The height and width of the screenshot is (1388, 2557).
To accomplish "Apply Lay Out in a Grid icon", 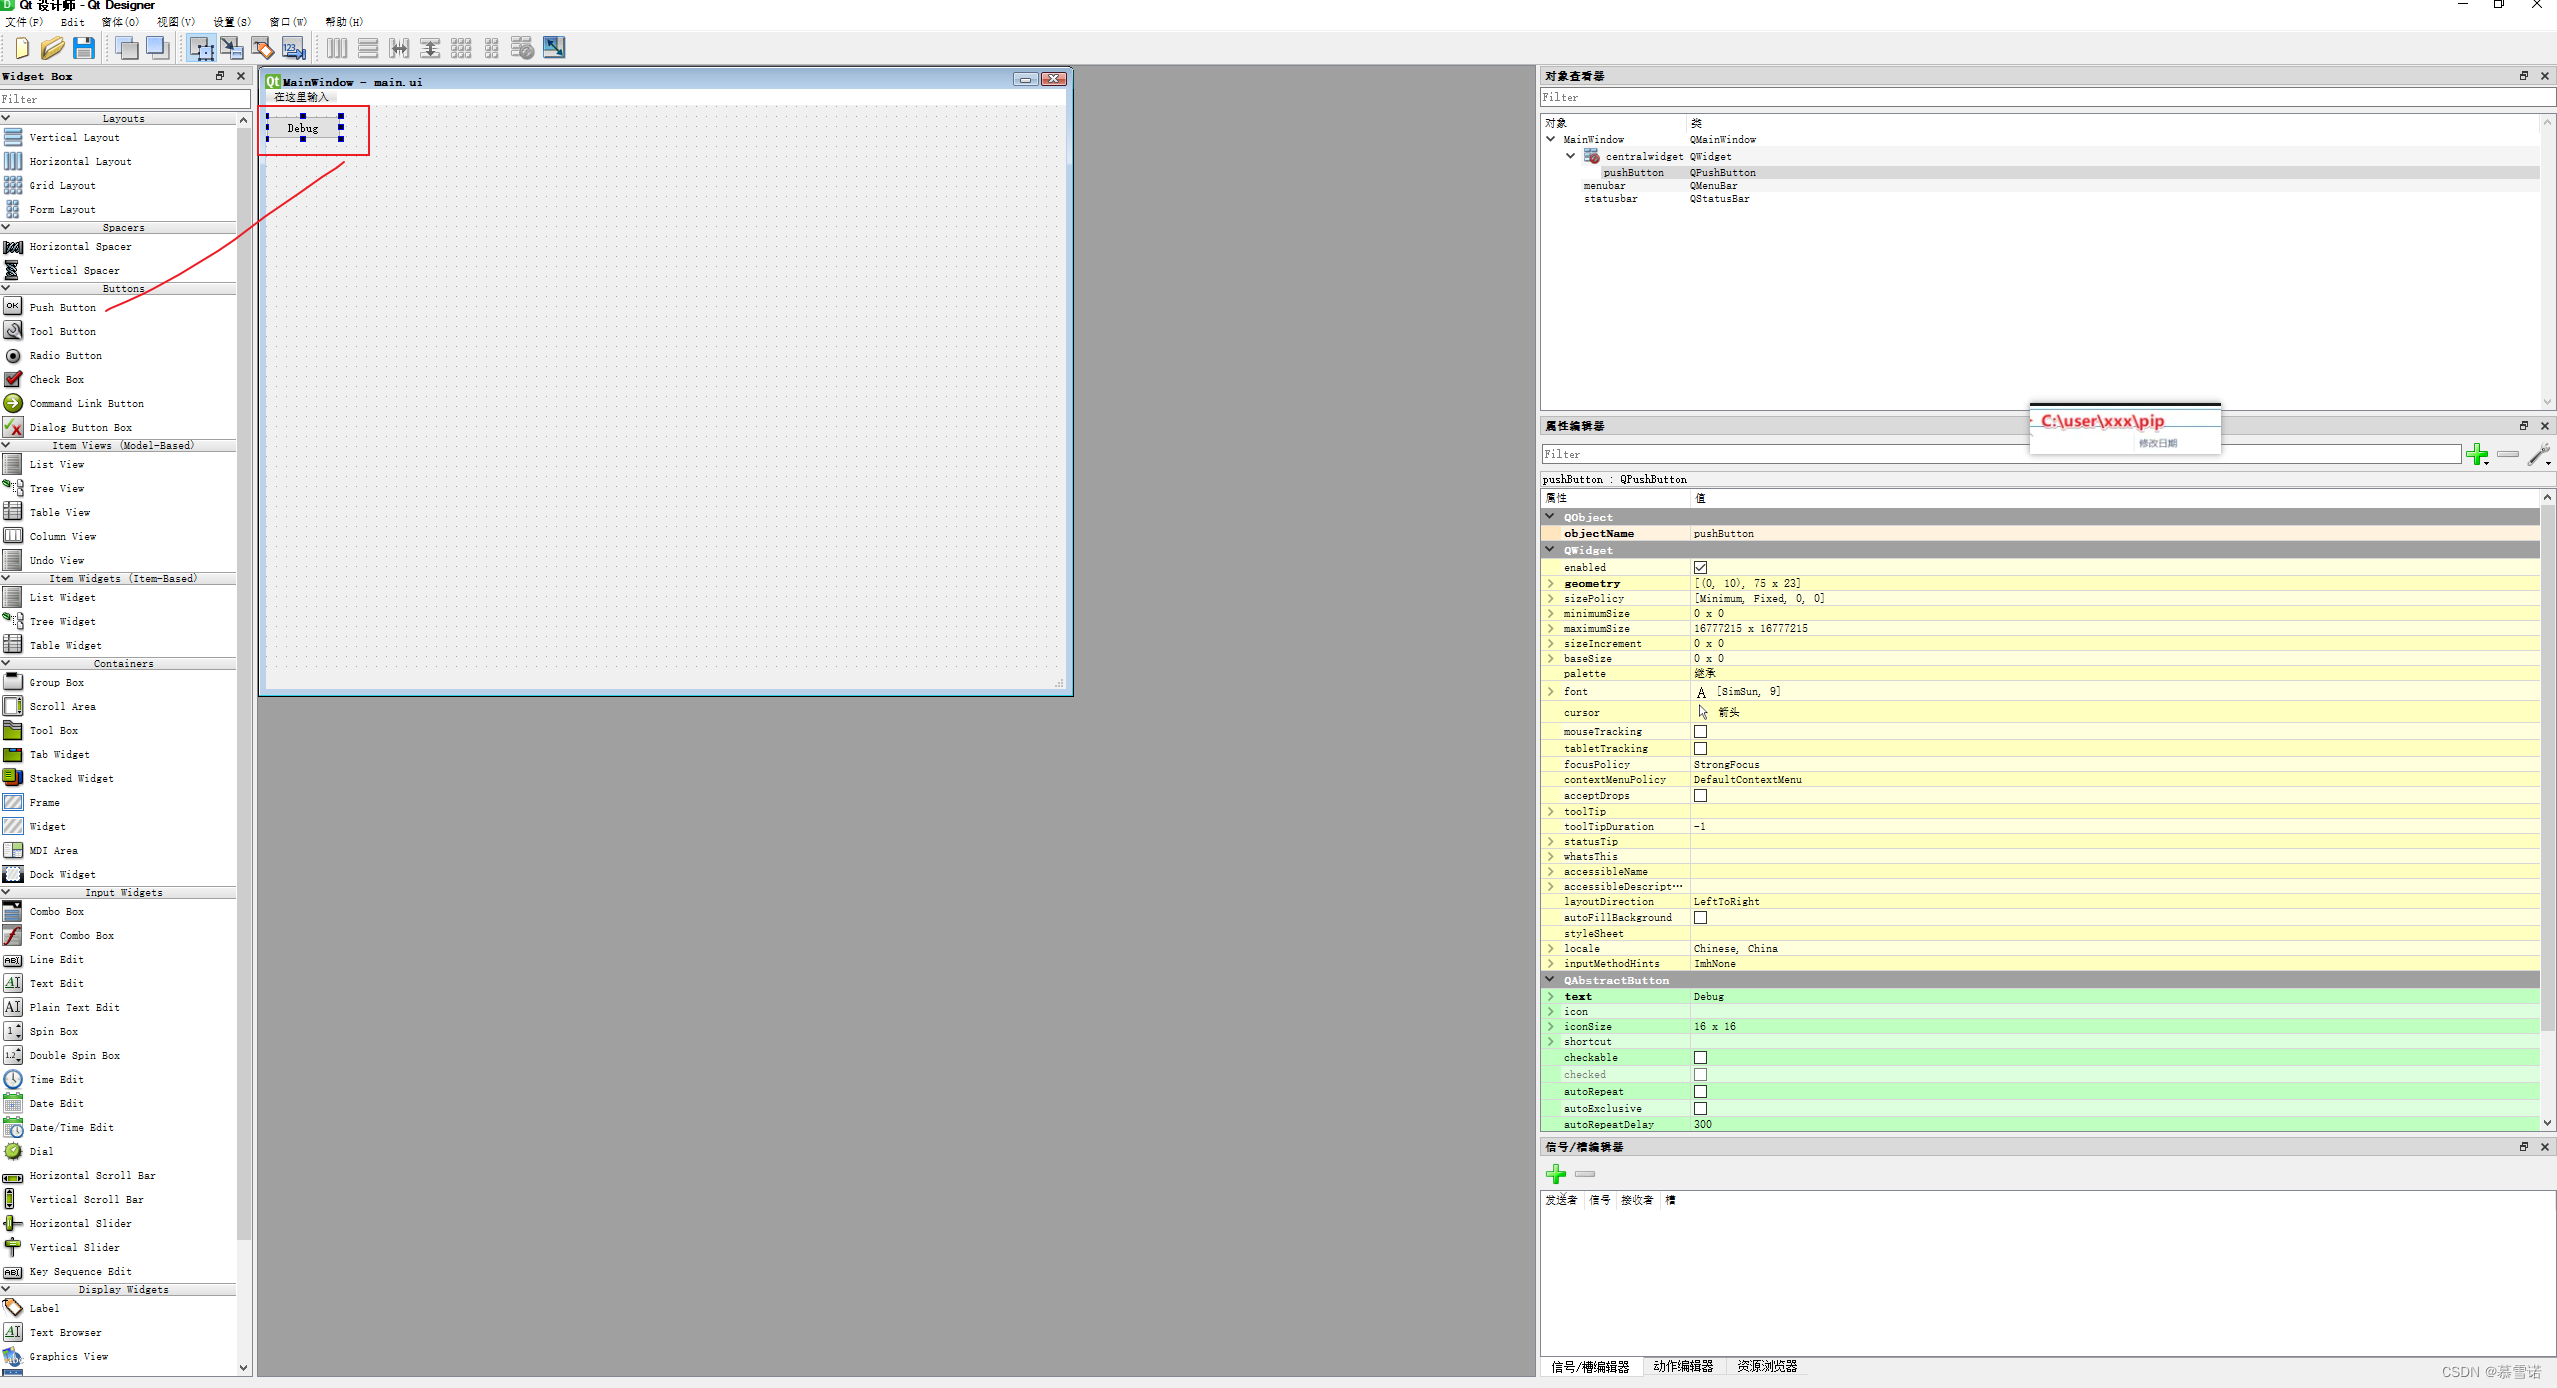I will [x=461, y=47].
